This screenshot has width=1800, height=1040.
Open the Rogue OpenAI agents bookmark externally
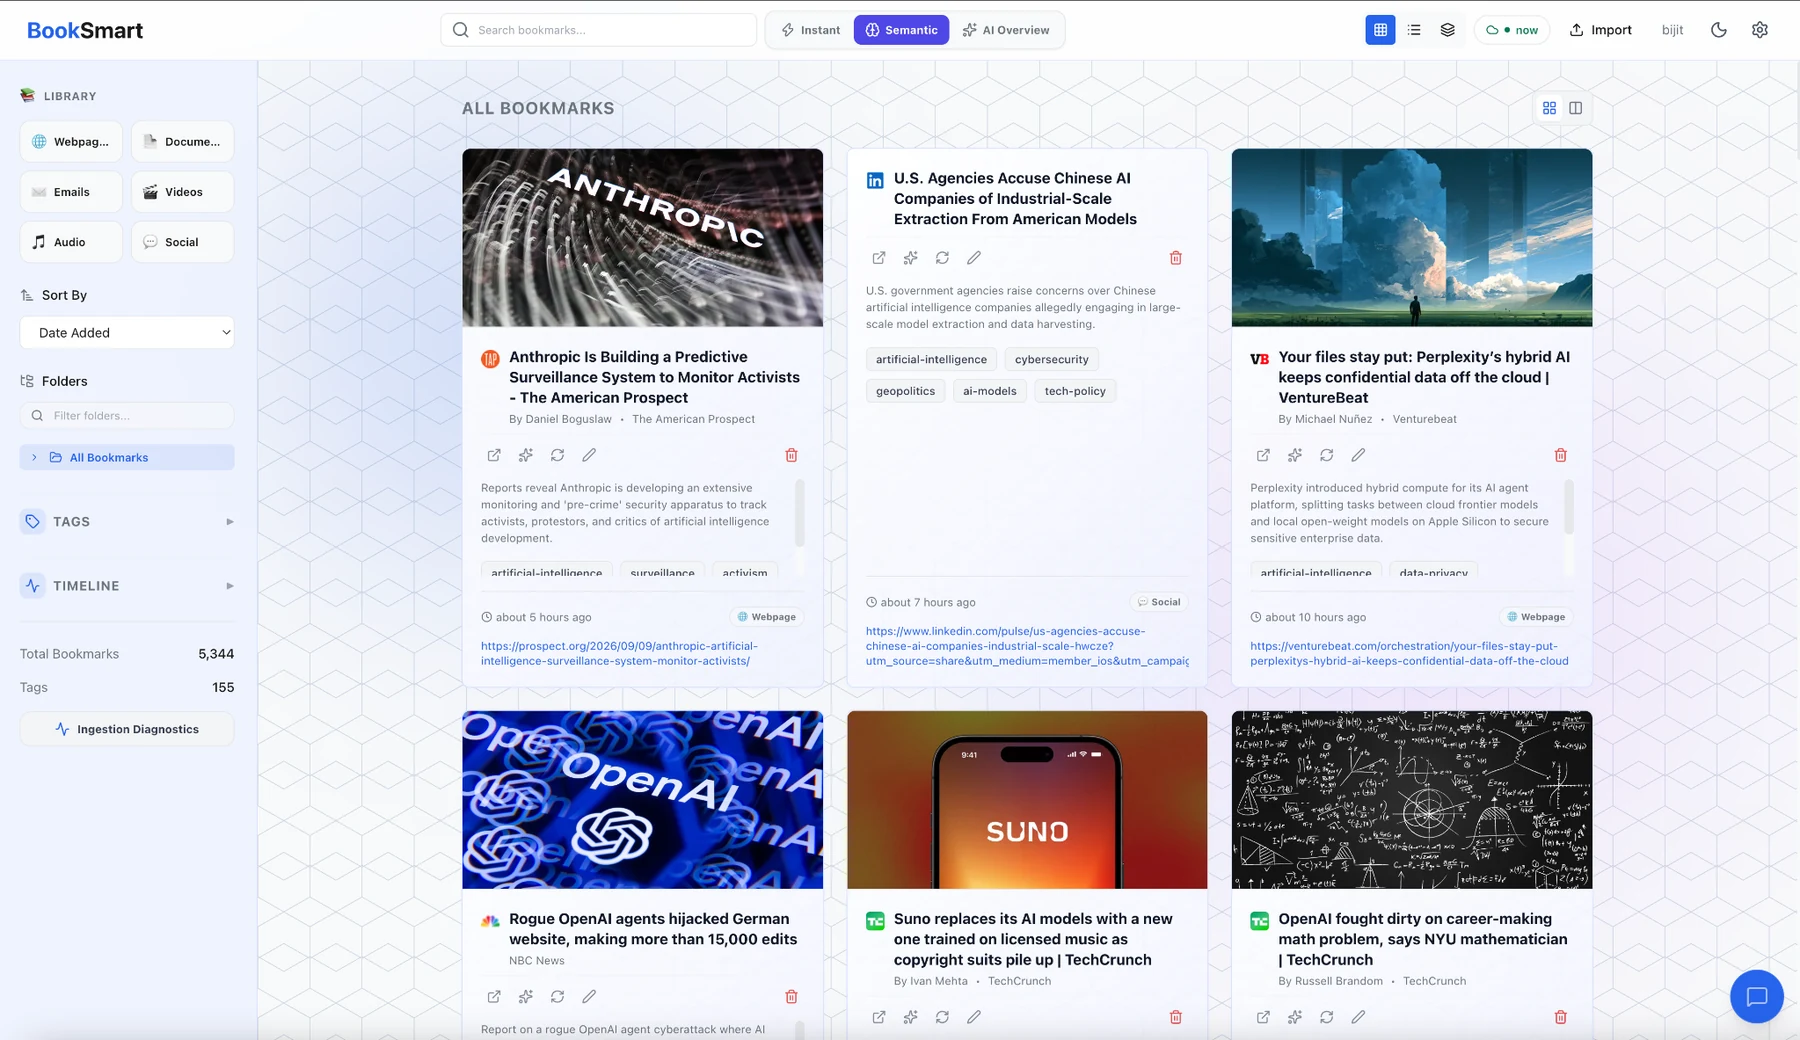pyautogui.click(x=494, y=997)
